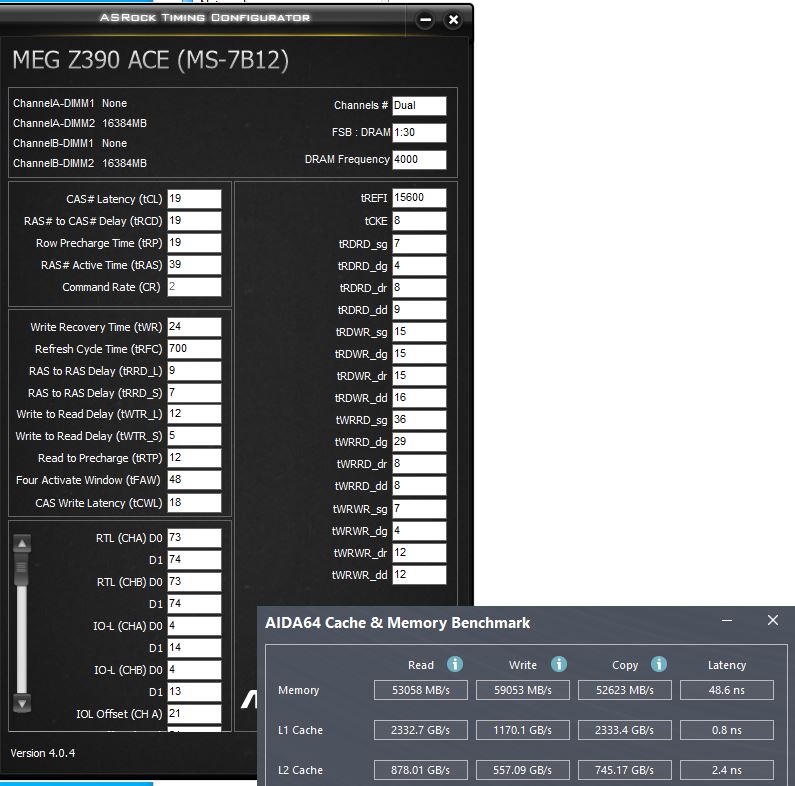The image size is (795, 786).
Task: Click the tWRRD_dr value field
Action: tap(419, 463)
